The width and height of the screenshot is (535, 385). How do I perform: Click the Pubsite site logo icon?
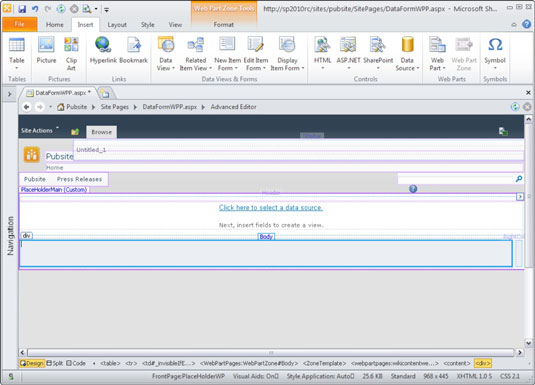tap(32, 155)
